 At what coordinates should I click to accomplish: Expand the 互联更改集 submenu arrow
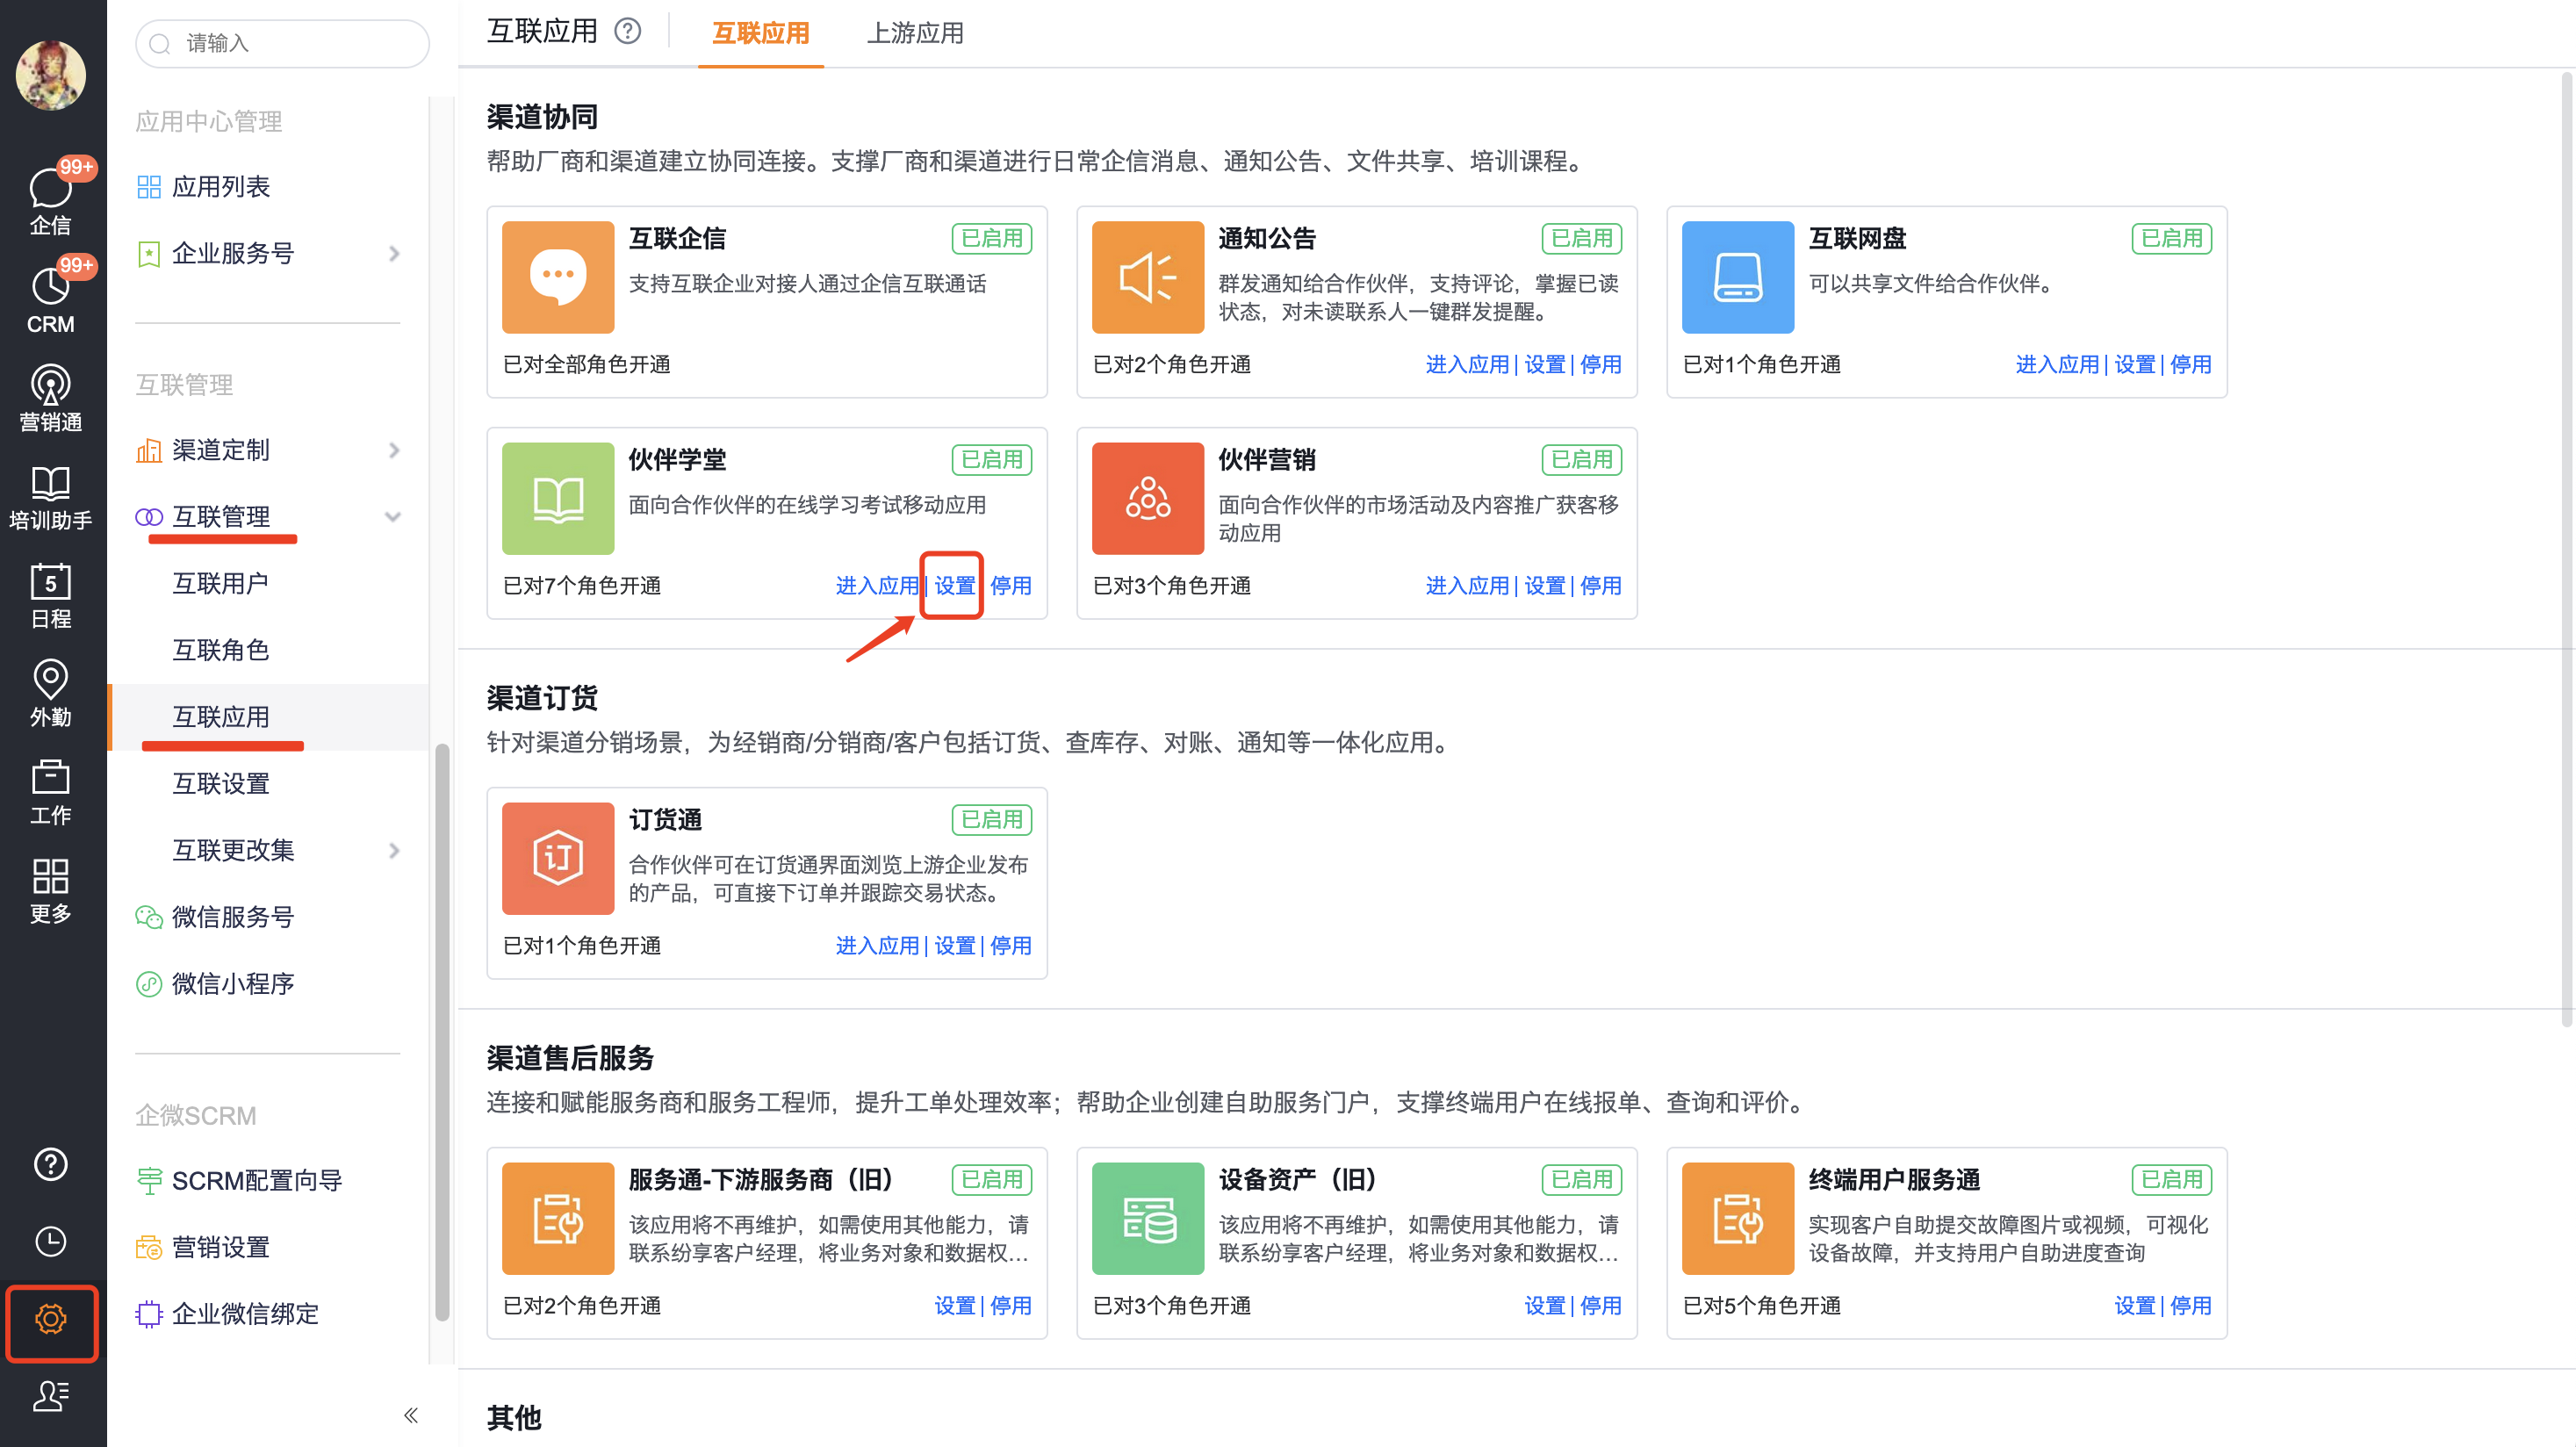395,850
